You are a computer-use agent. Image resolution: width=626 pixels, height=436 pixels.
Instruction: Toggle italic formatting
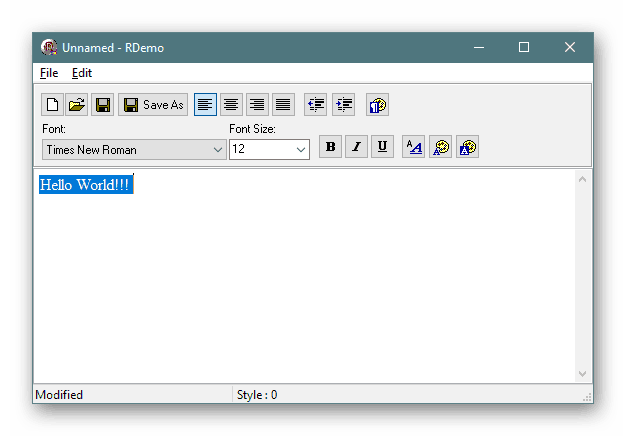(357, 147)
